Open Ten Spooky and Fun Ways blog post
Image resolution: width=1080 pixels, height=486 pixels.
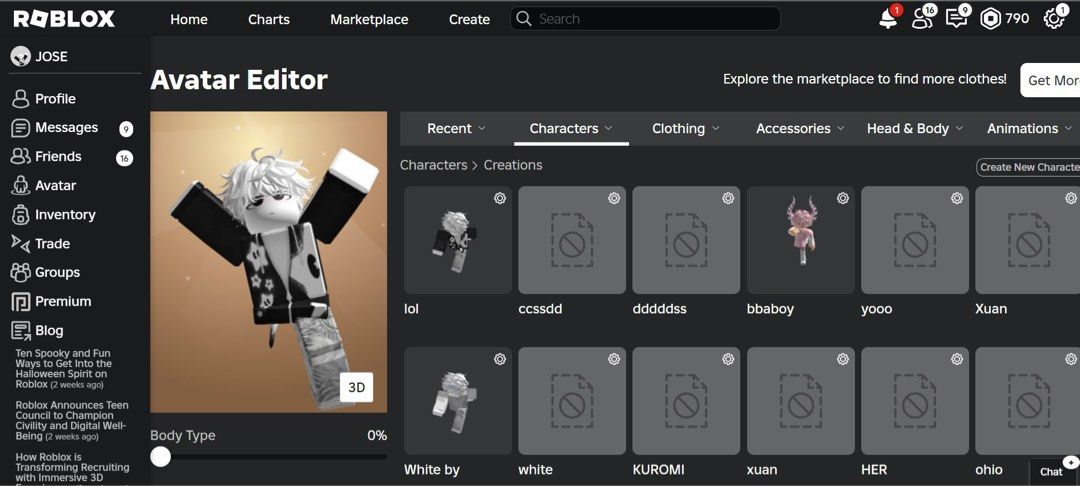[63, 368]
